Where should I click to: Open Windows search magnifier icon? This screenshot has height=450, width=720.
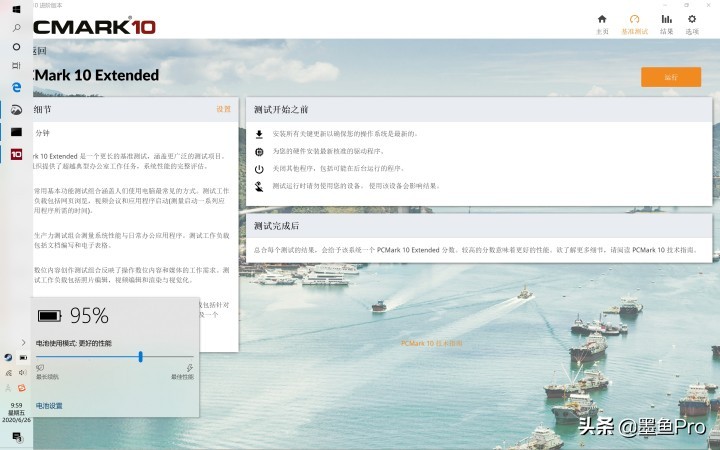pos(16,28)
